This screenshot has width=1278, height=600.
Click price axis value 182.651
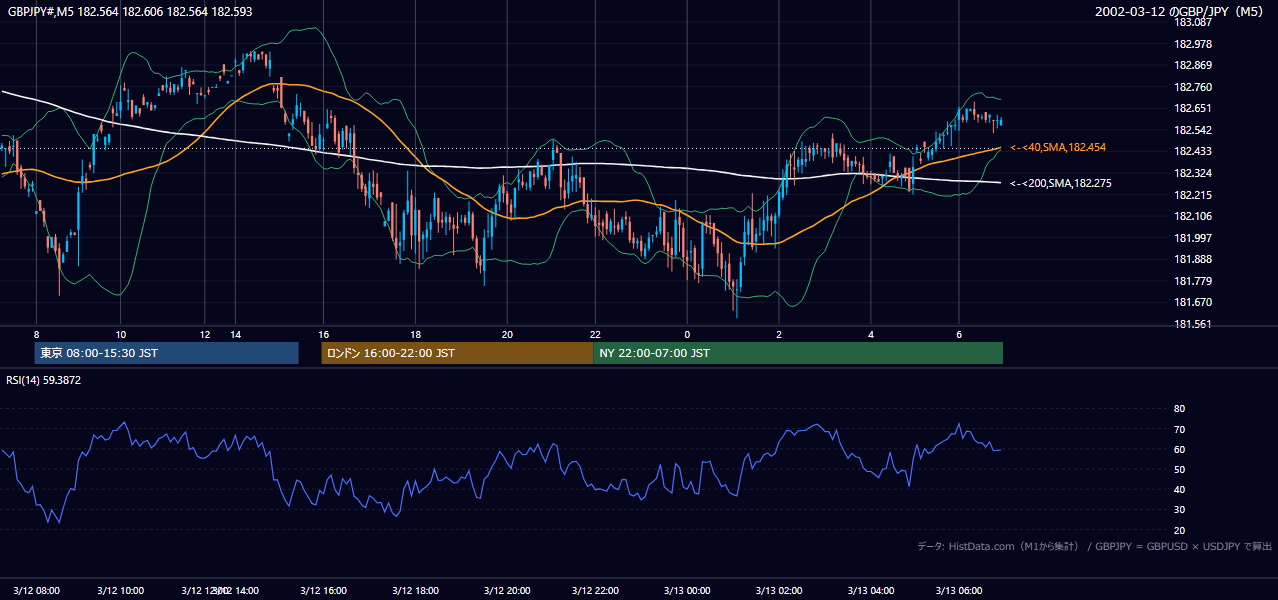coord(1193,108)
